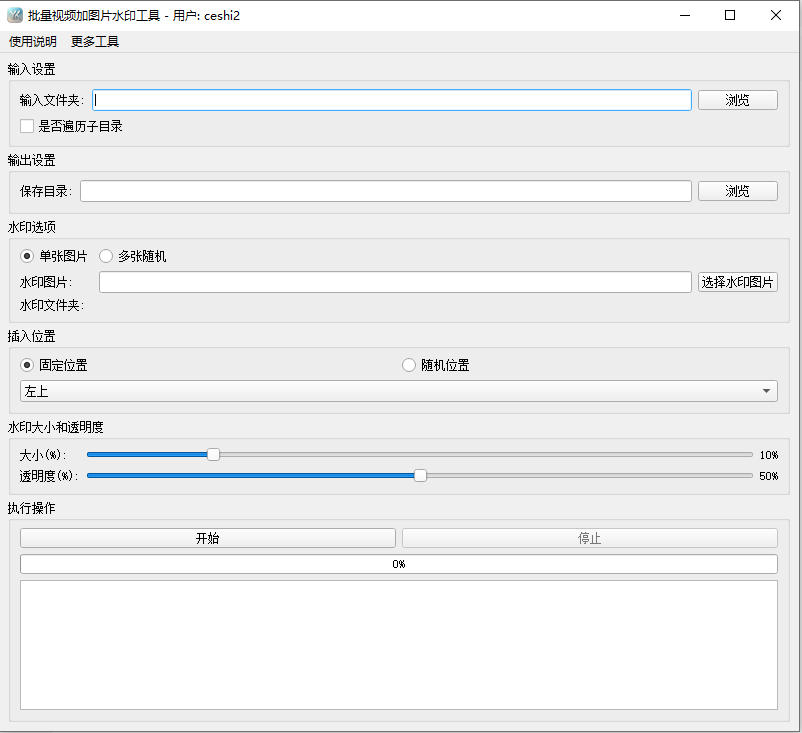The image size is (802, 733).
Task: Enable 是否遍历子目录 checkbox
Action: point(27,126)
